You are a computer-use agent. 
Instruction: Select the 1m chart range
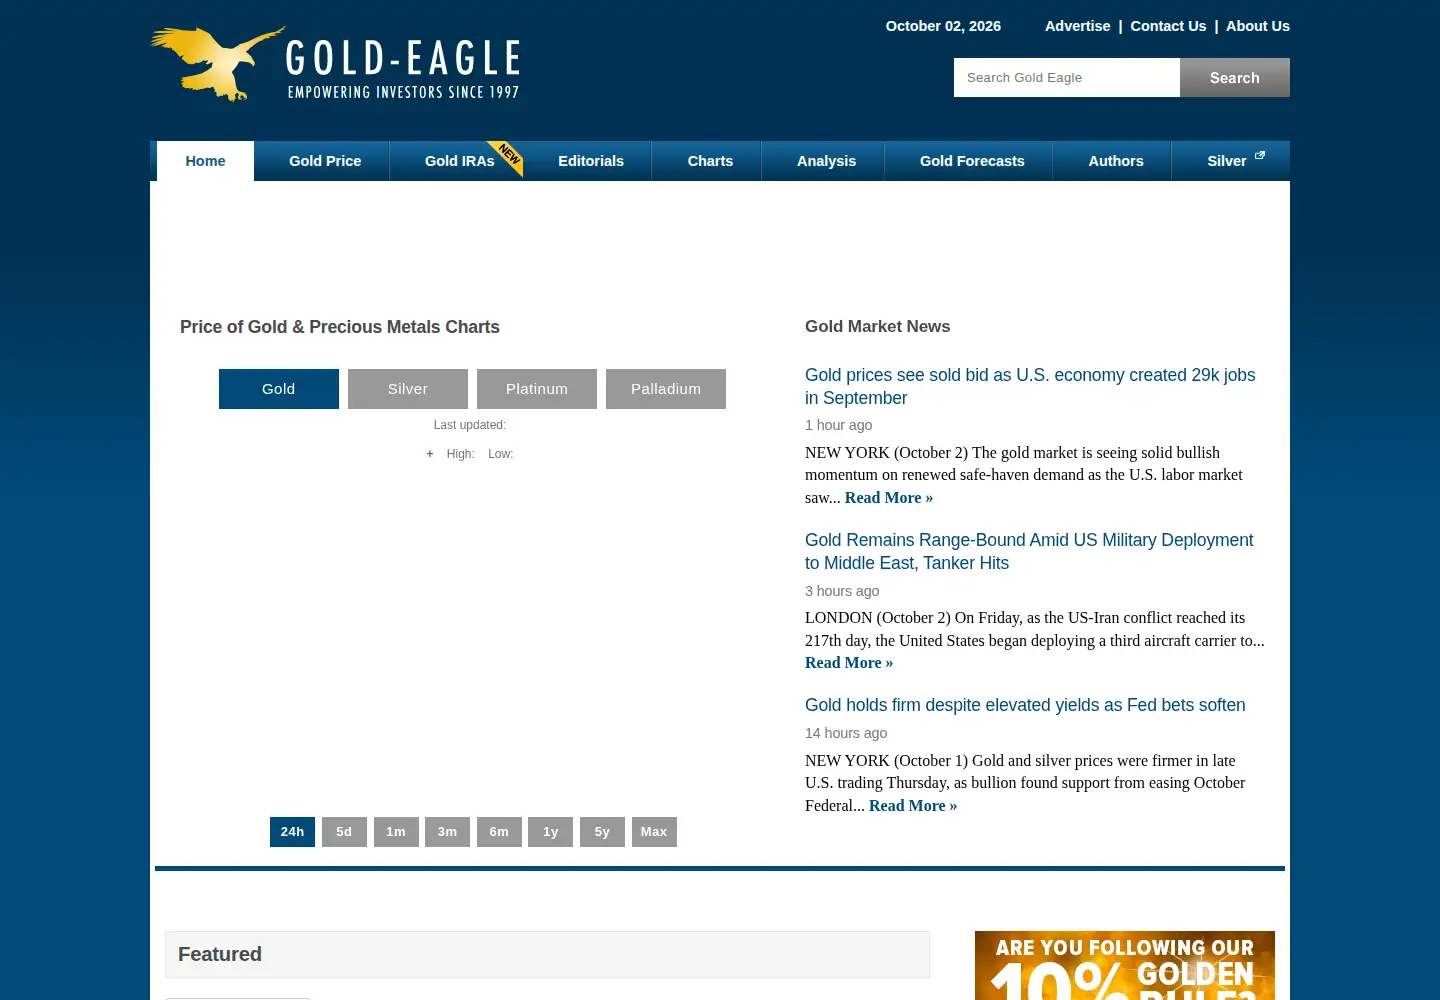click(x=396, y=832)
